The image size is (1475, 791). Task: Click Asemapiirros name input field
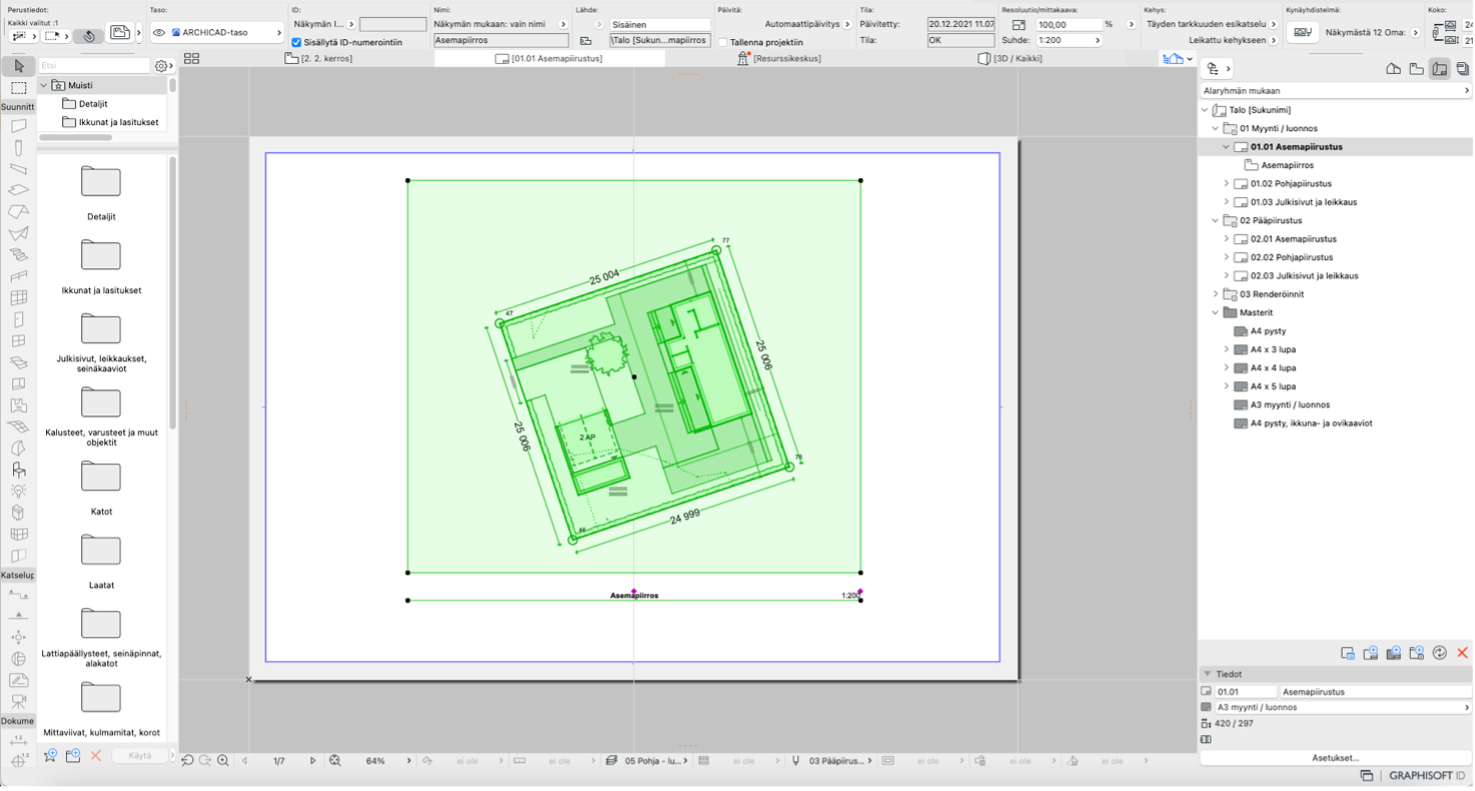point(501,41)
